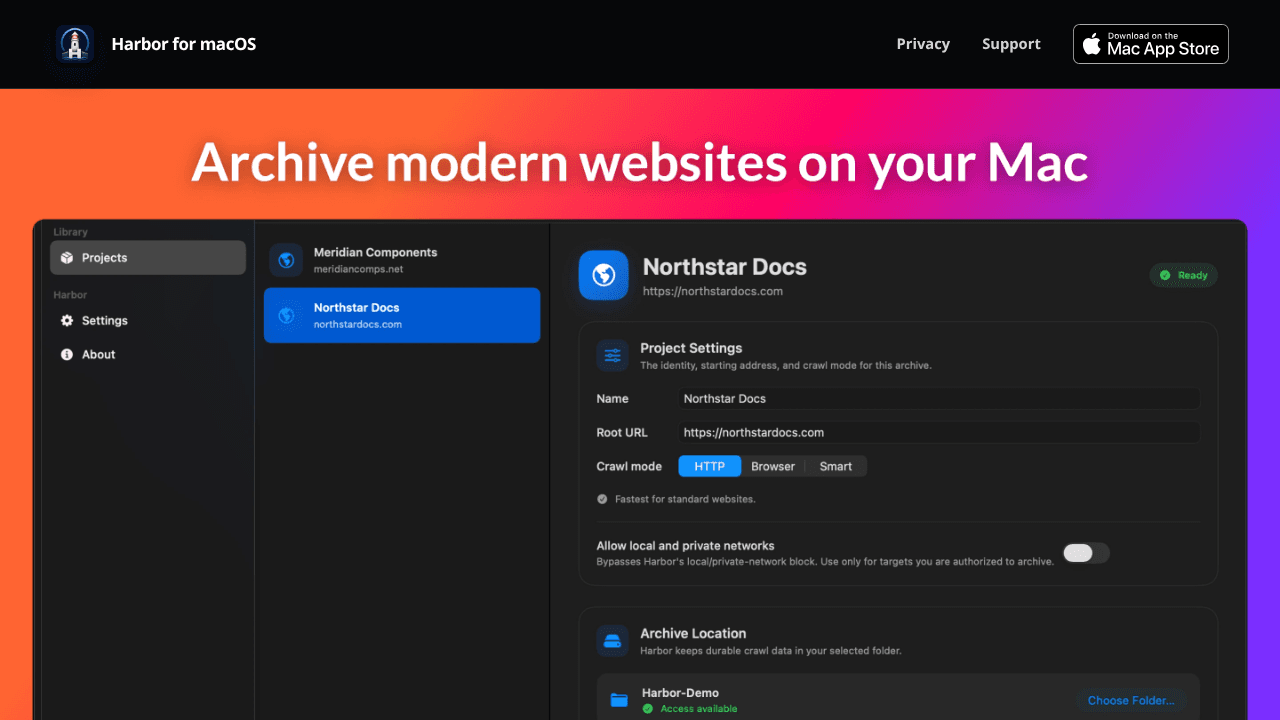Click the Projects cube icon

[67, 257]
